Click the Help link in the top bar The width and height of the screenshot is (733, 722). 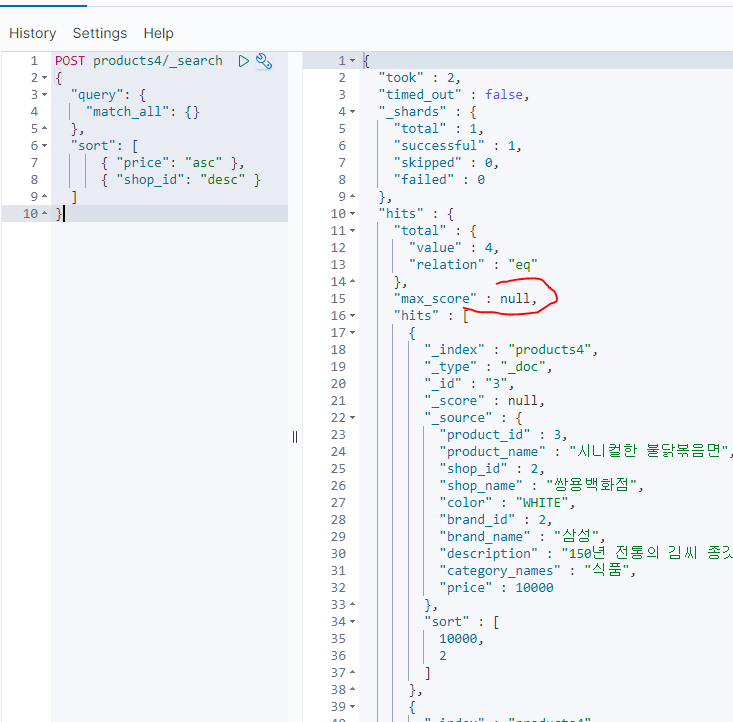(x=158, y=33)
